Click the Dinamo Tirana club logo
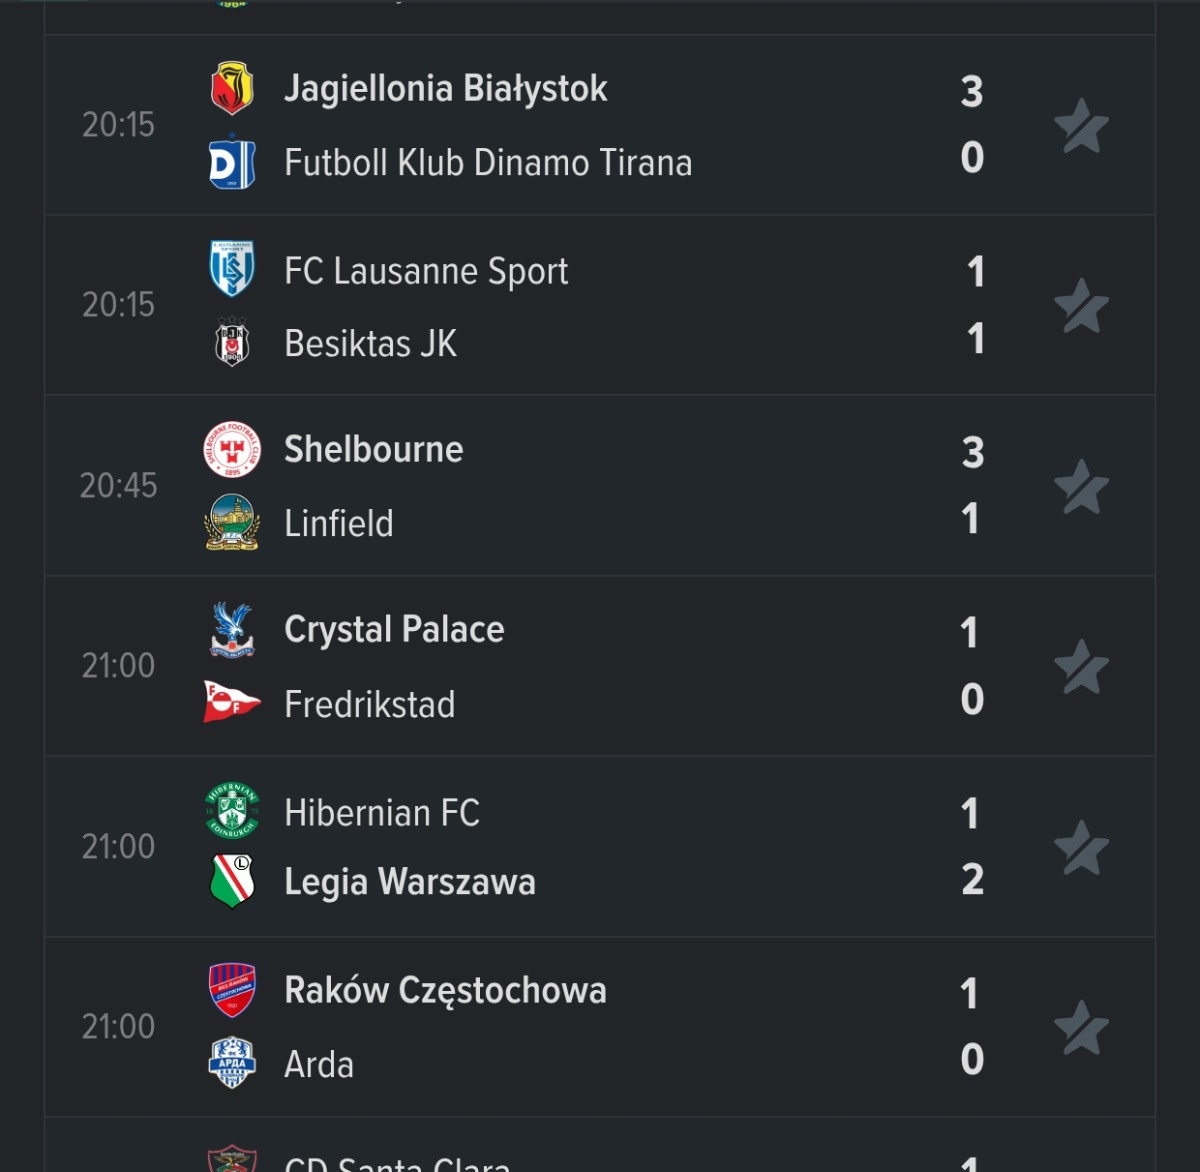The height and width of the screenshot is (1172, 1200). [232, 163]
